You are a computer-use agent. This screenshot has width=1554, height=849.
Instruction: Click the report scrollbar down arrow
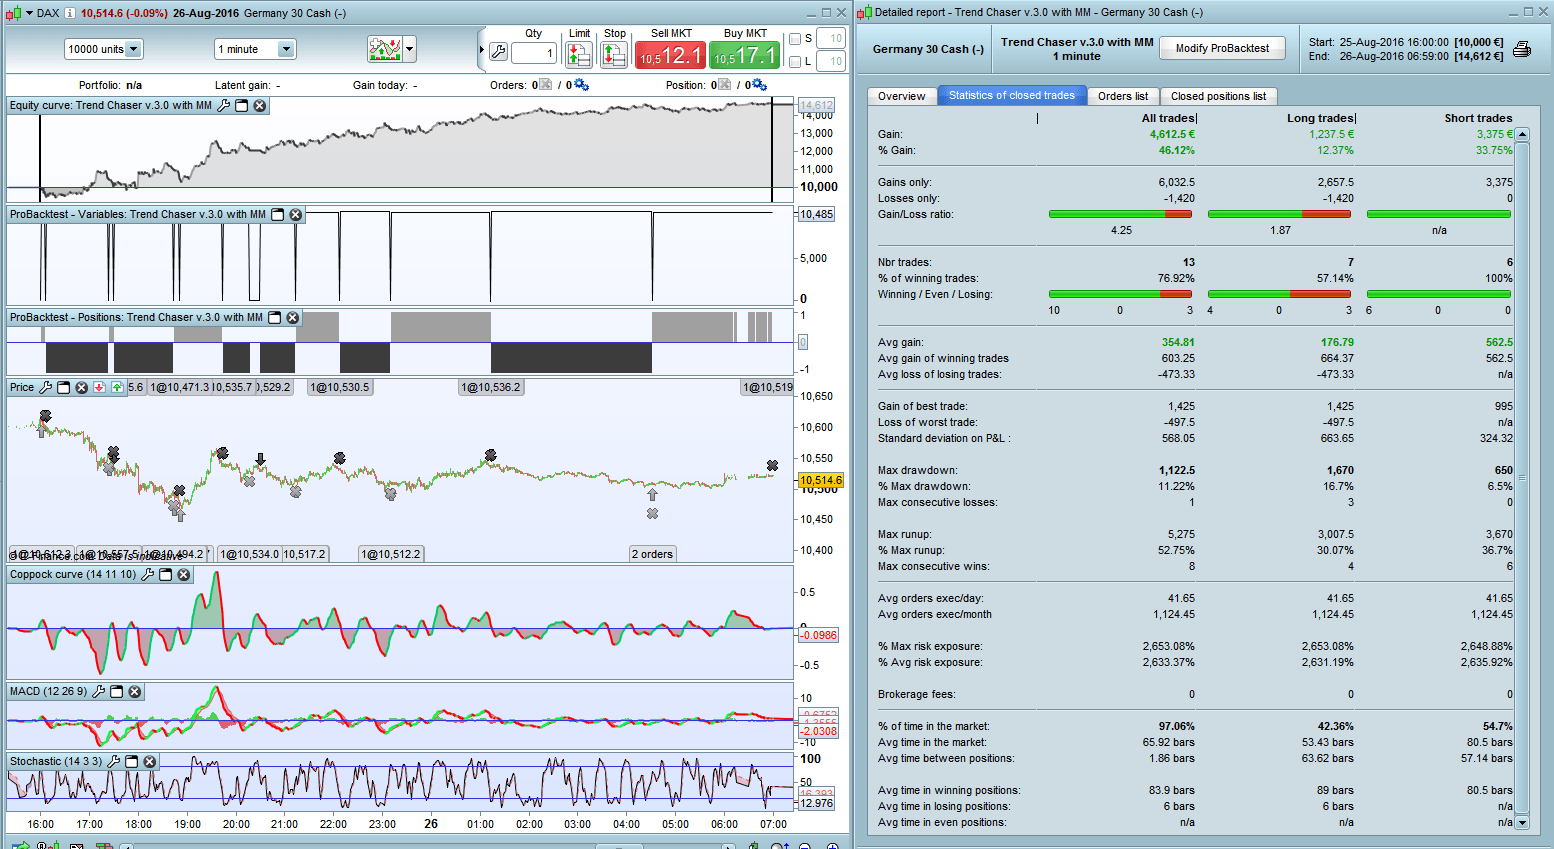point(1522,823)
